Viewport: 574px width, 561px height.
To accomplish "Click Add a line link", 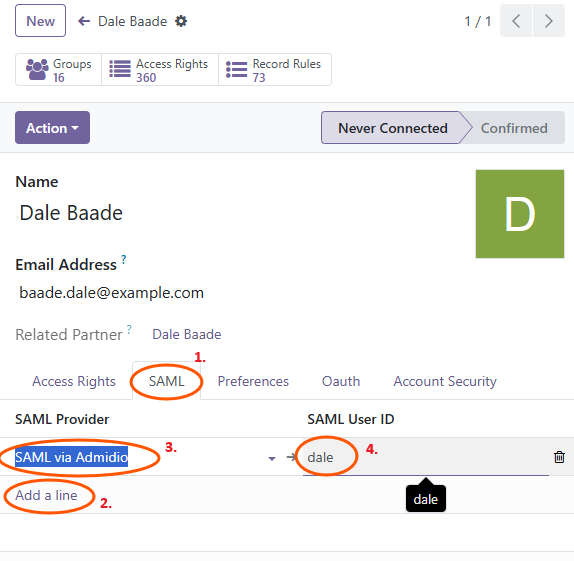I will click(x=46, y=495).
